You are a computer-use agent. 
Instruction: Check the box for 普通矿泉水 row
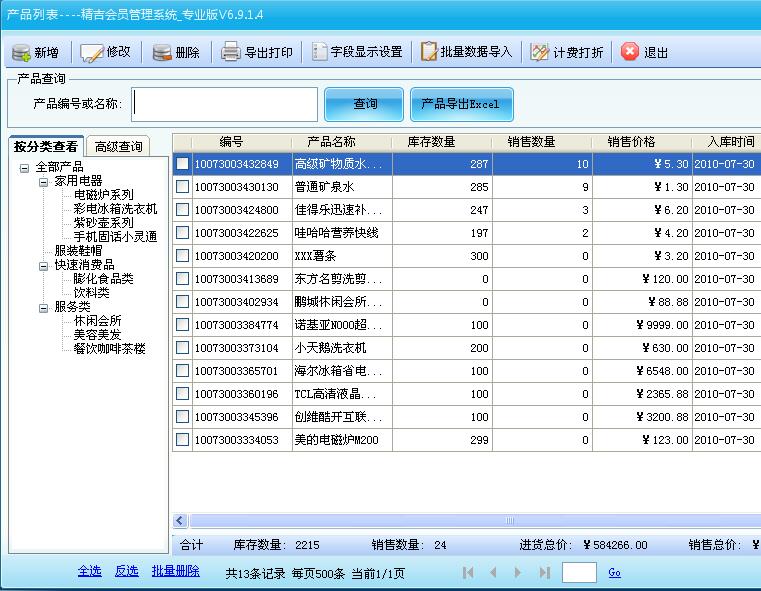(x=182, y=187)
